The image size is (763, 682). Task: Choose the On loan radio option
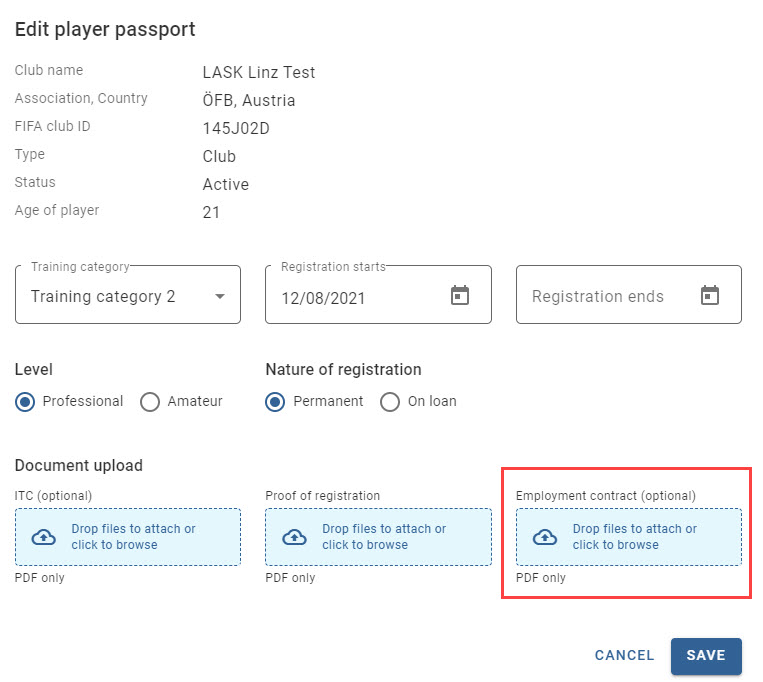[x=390, y=402]
